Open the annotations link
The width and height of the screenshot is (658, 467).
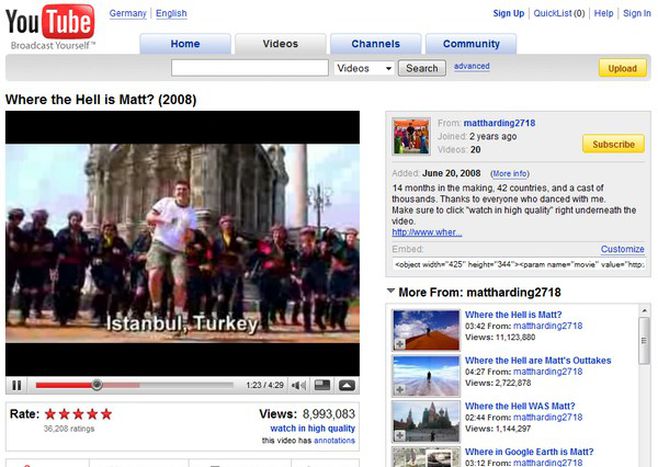(334, 441)
